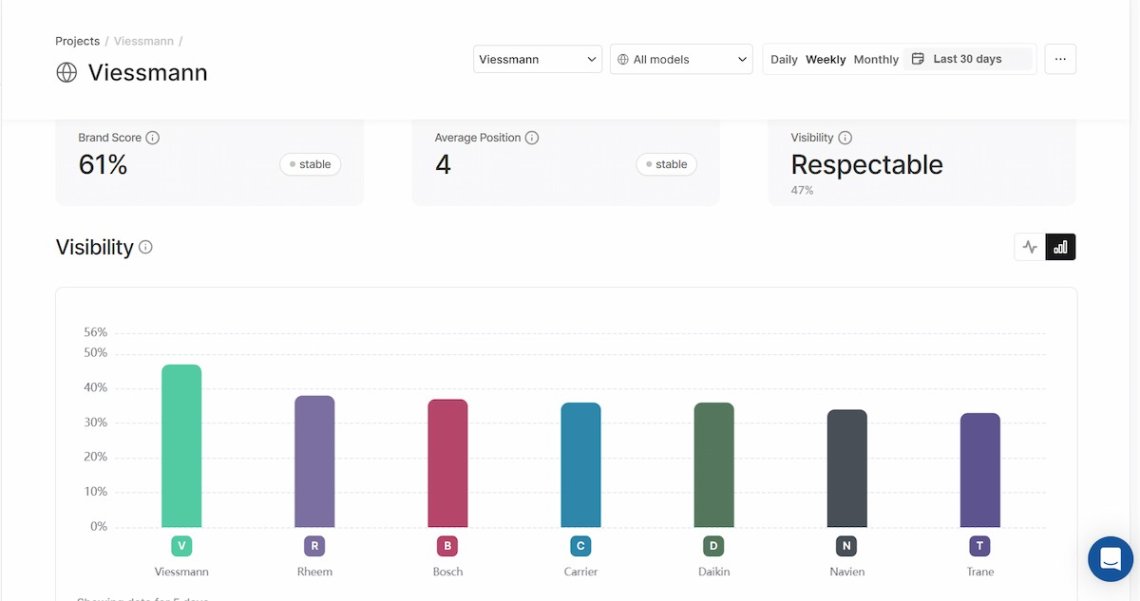Viewport: 1140px width, 601px height.
Task: Click the Respectable visibility value
Action: tap(867, 165)
